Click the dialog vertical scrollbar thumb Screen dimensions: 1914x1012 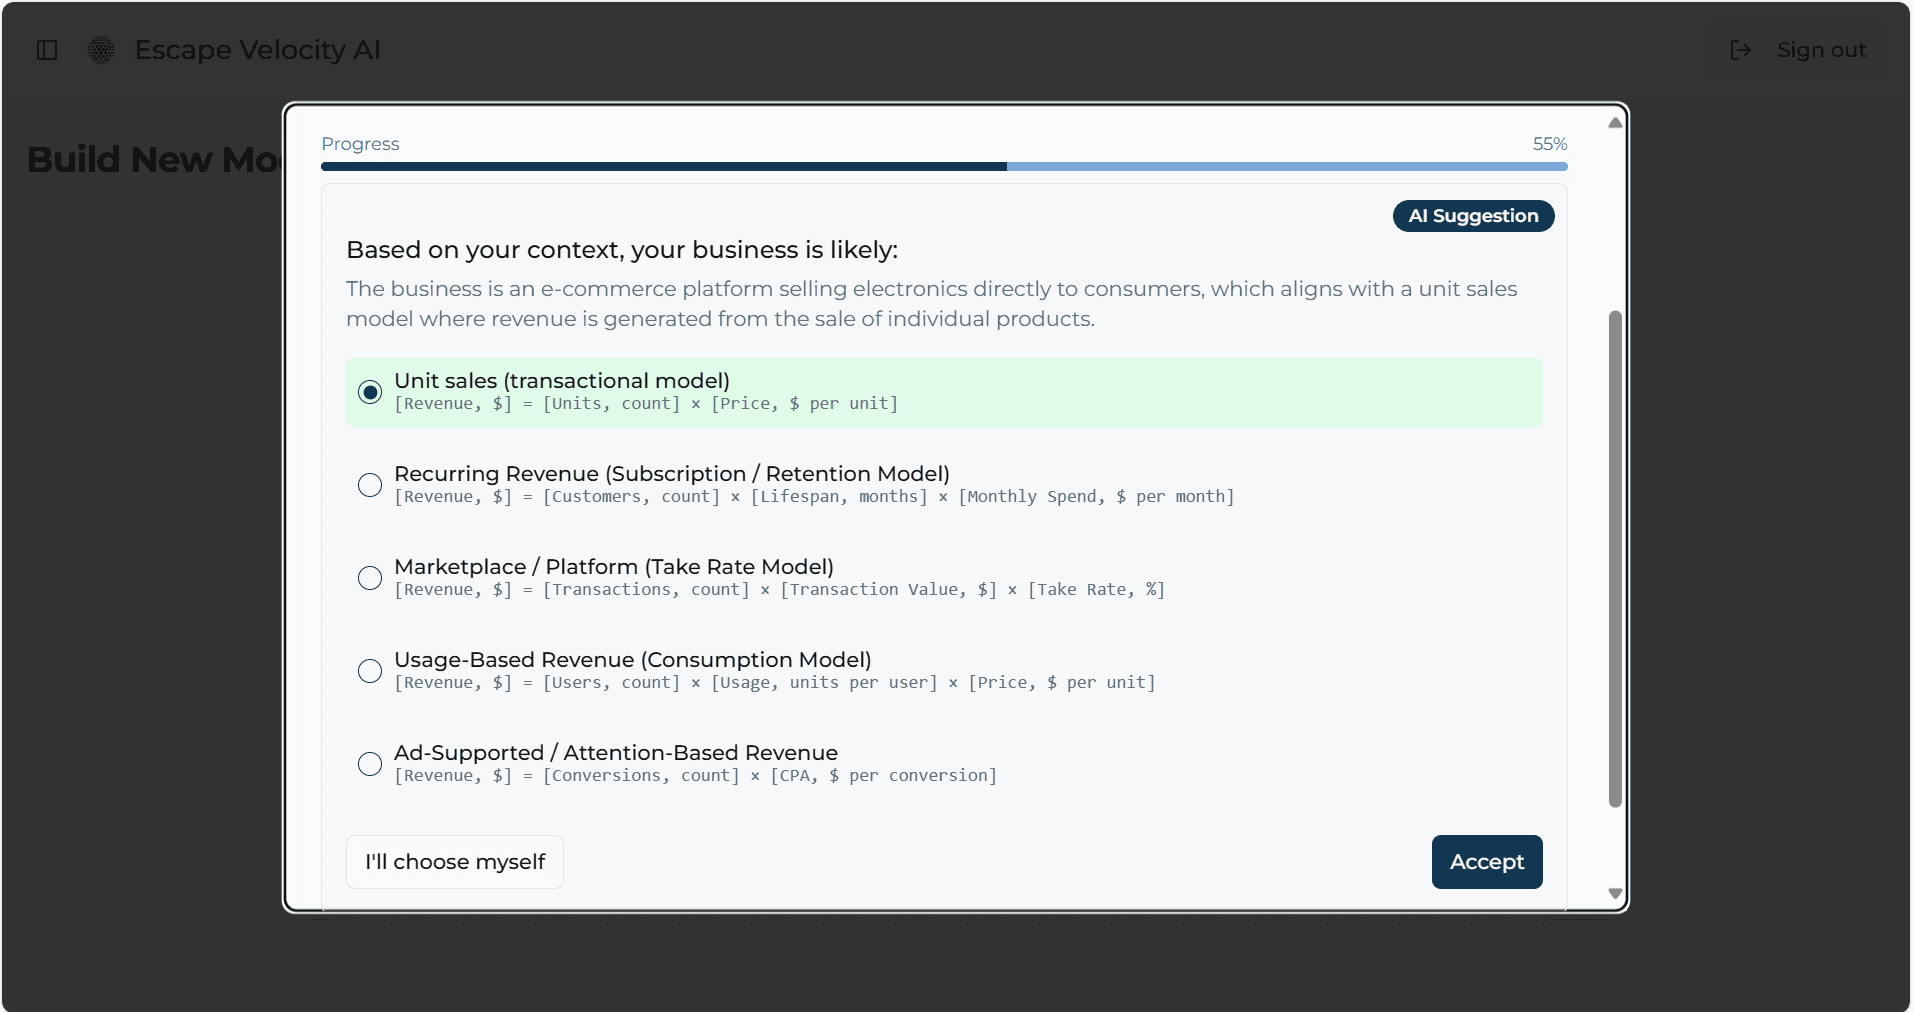[x=1615, y=559]
